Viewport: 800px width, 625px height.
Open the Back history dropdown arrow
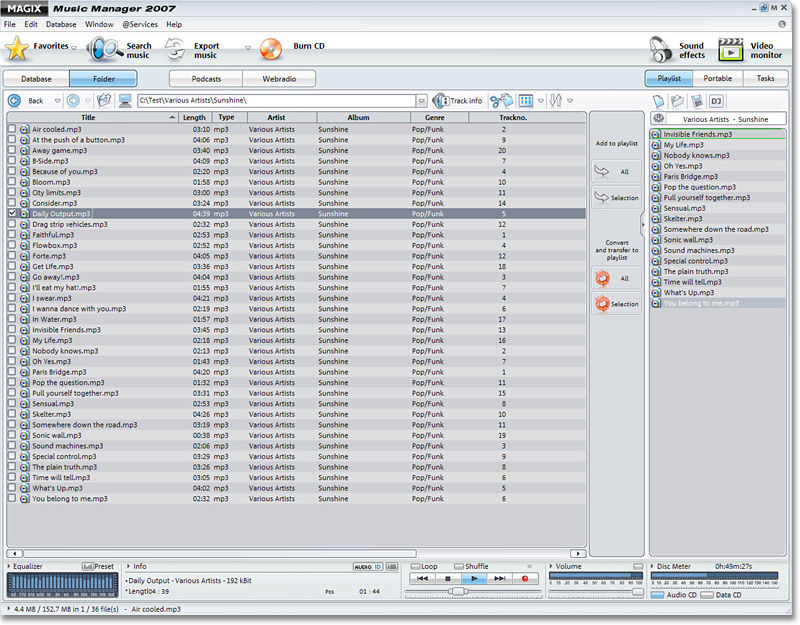[x=57, y=101]
